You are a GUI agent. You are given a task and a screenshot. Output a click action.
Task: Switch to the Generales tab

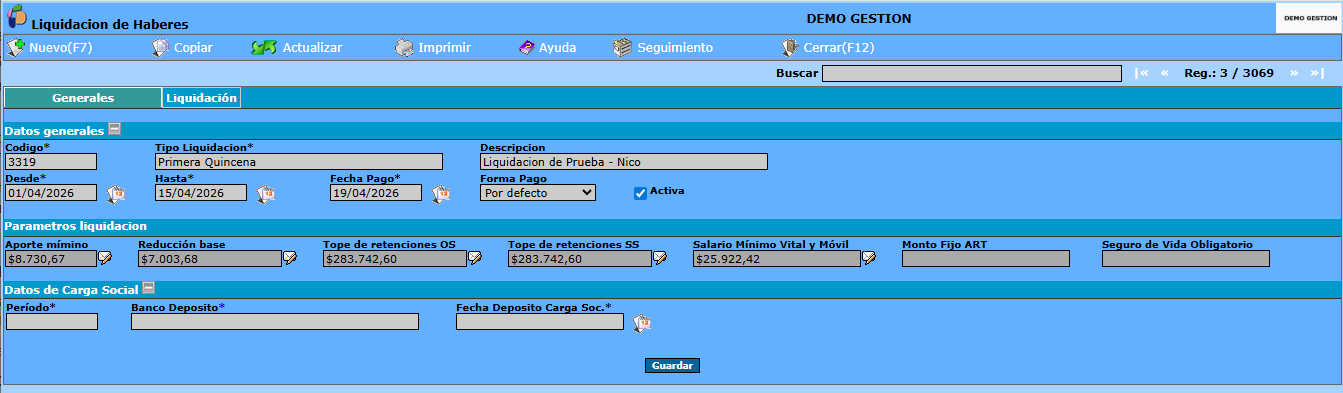(83, 98)
